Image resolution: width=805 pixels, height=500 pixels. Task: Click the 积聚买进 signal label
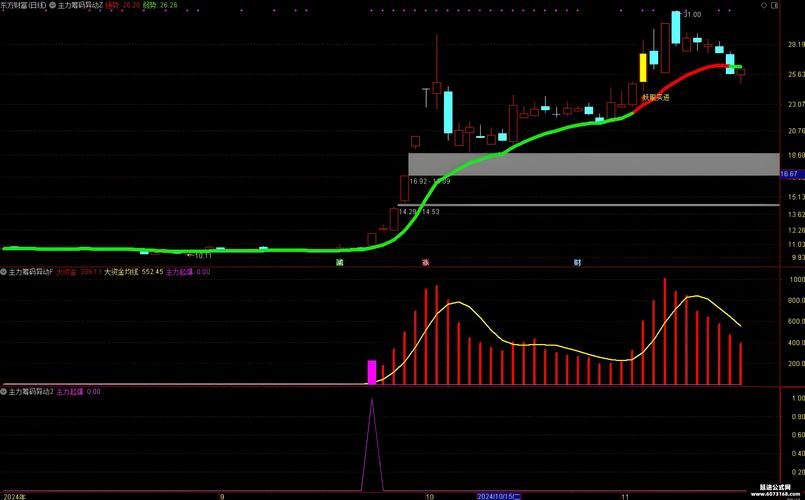(x=656, y=97)
